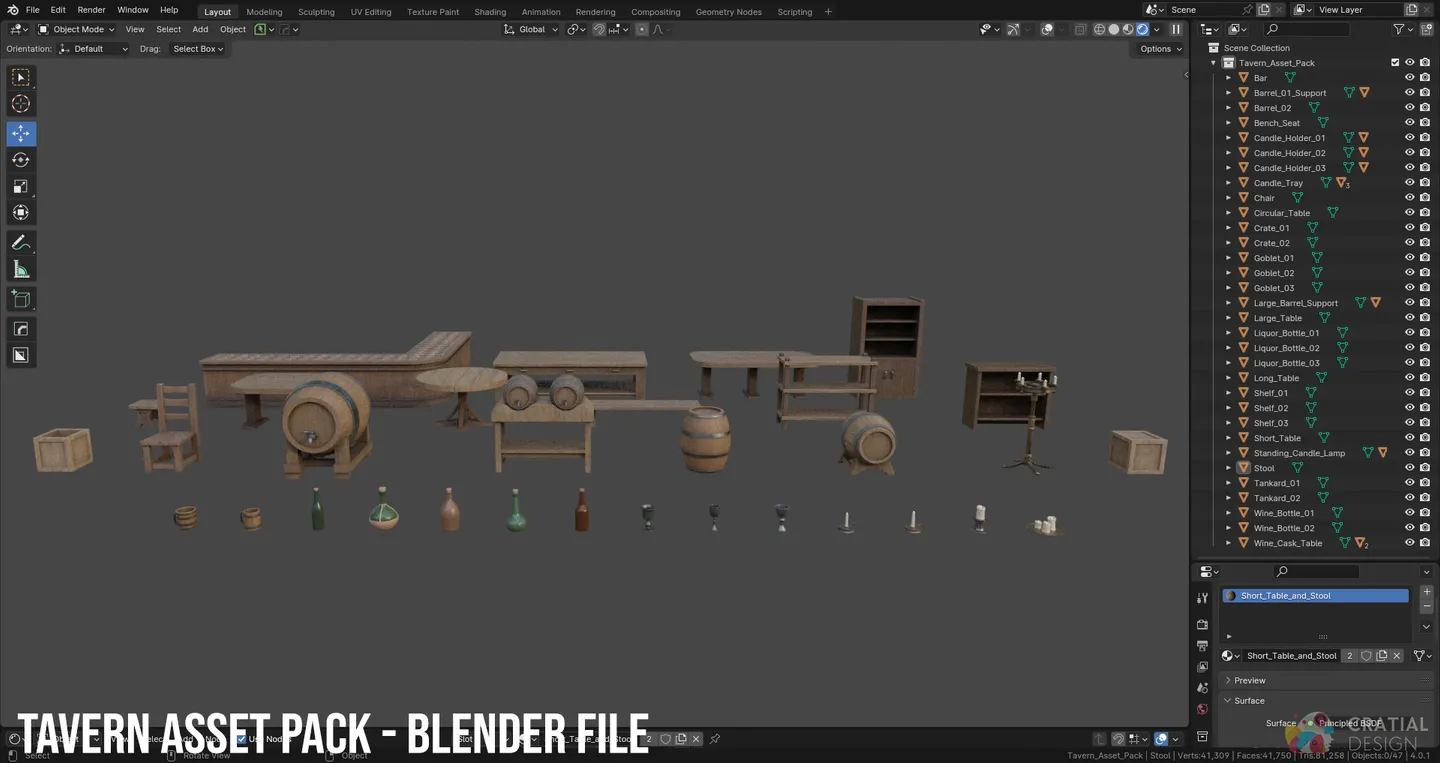Open the Tool properties tab
Screen dimensions: 1440x763
tap(1203, 598)
